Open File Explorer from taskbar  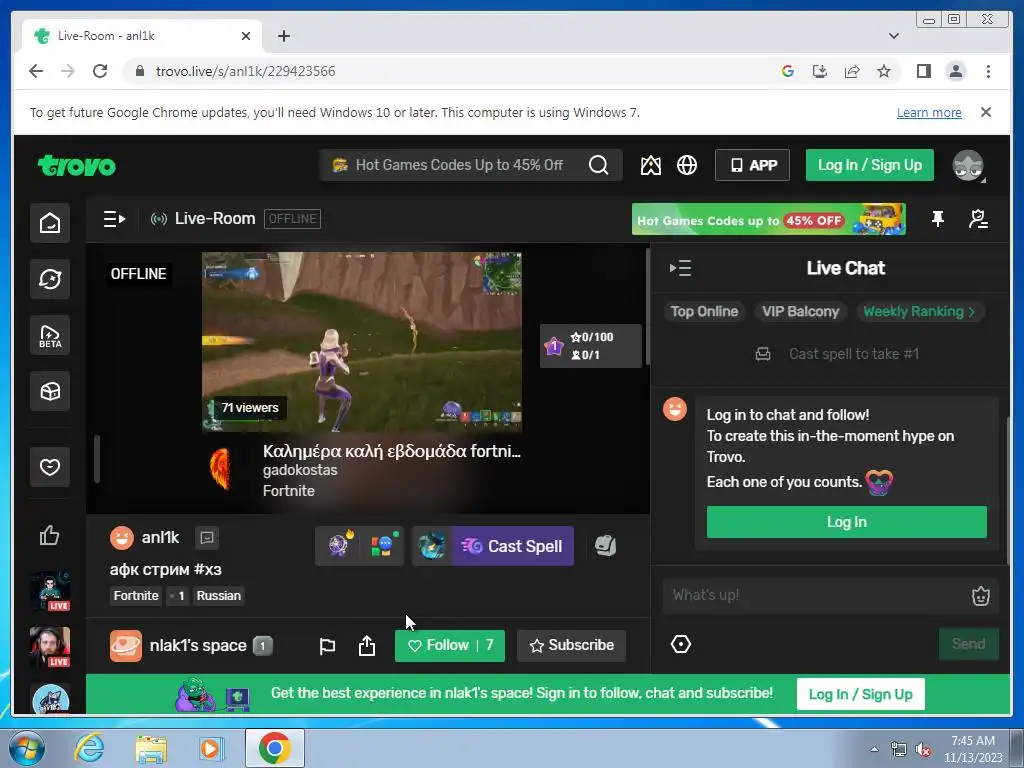coord(151,748)
